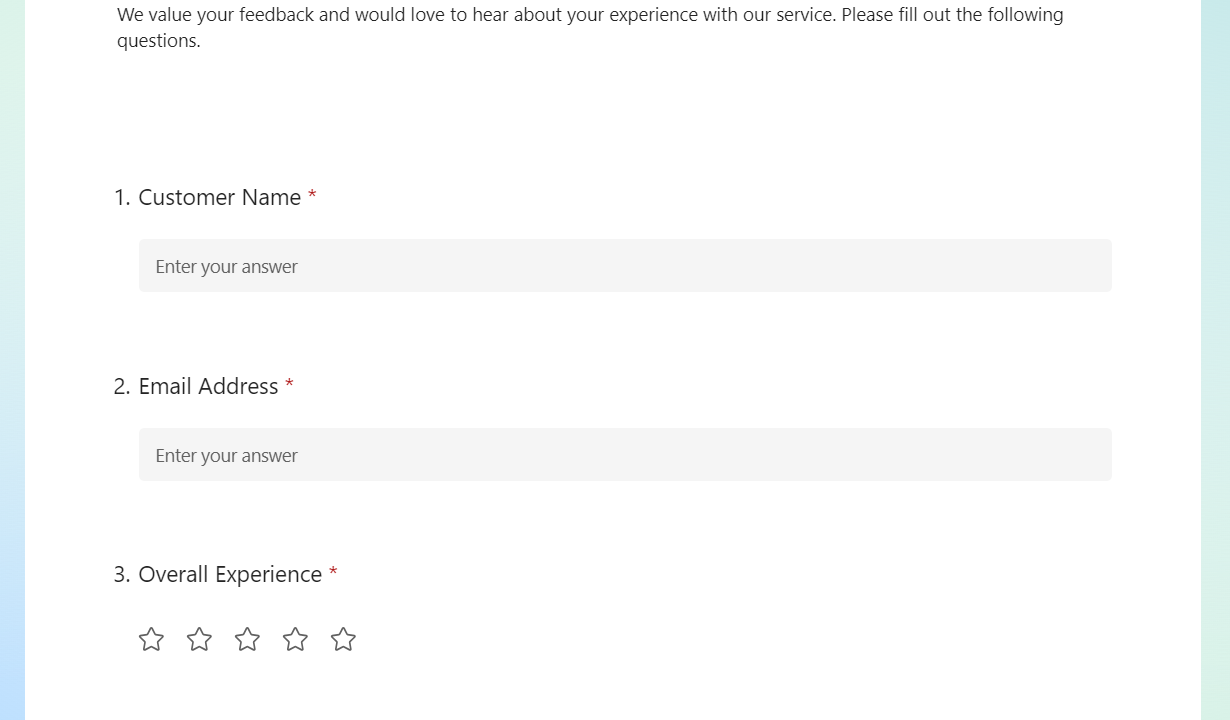Click question number "1." before Customer Name
The height and width of the screenshot is (720, 1230).
[122, 198]
